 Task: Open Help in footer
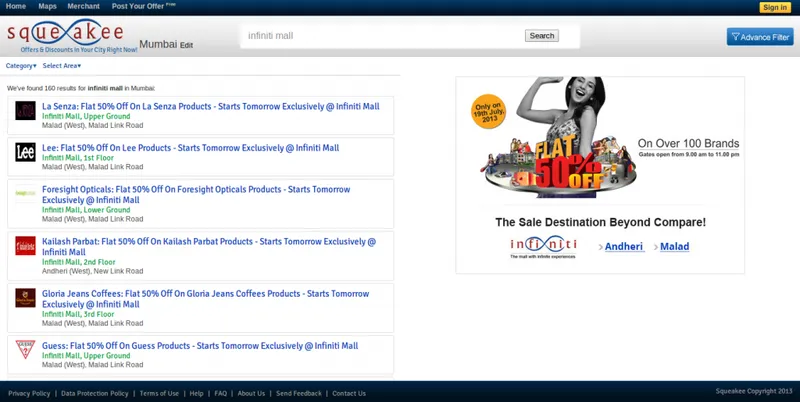(196, 393)
